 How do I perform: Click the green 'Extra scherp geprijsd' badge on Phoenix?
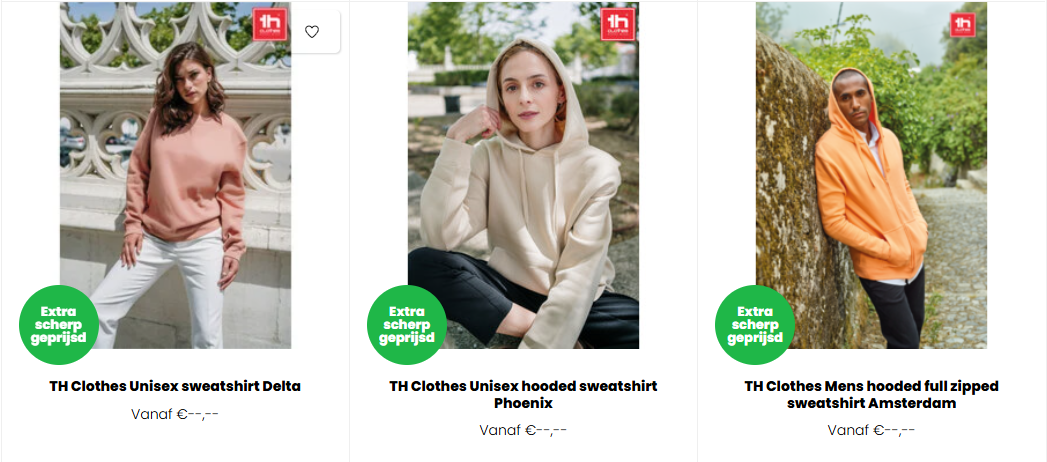[406, 325]
